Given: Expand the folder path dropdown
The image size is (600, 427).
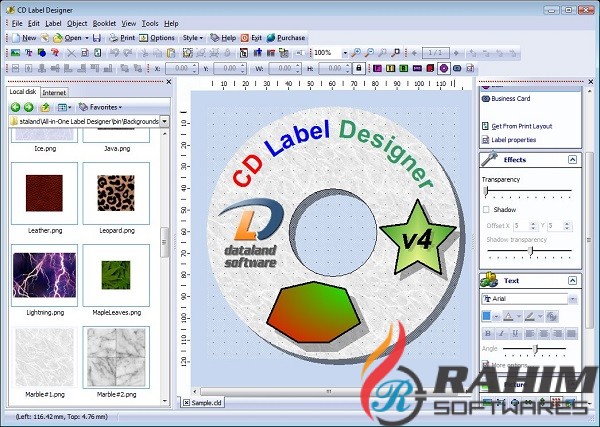Looking at the screenshot, I should [x=164, y=122].
